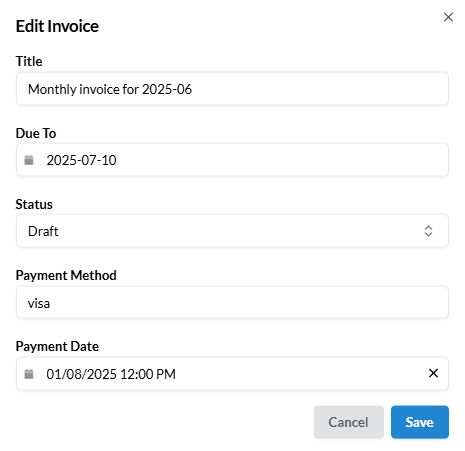Click the Payment Method label
The image size is (465, 451).
tap(66, 275)
